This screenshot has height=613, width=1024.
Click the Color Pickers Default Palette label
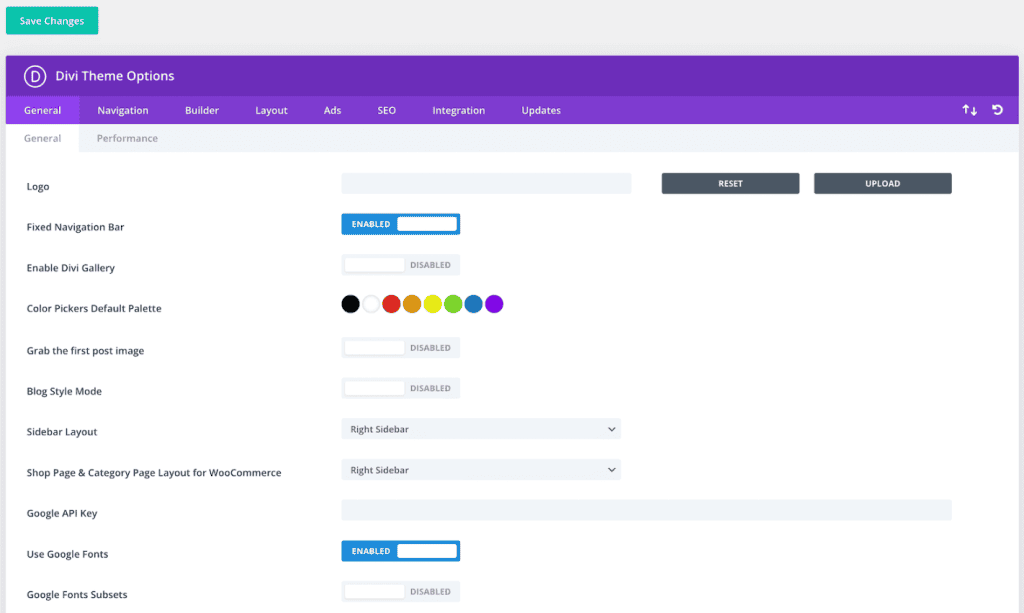94,308
